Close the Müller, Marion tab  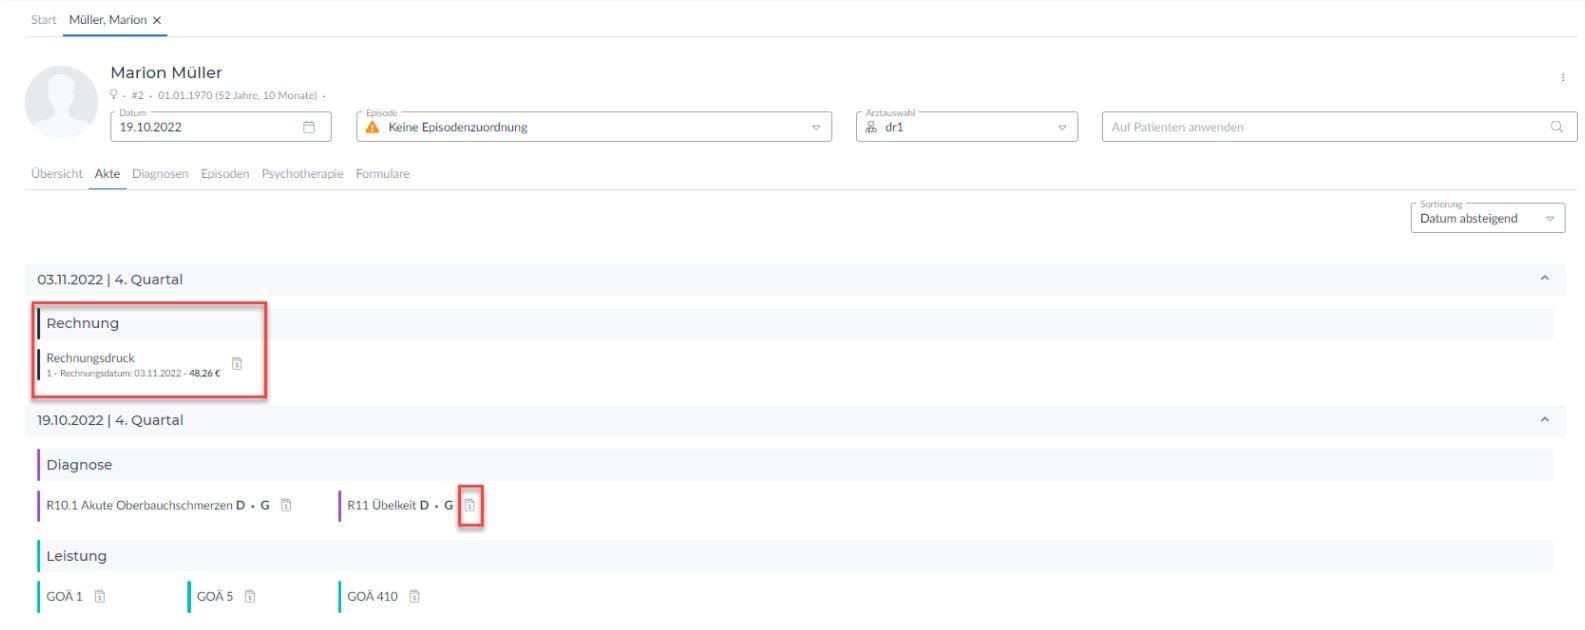(157, 20)
